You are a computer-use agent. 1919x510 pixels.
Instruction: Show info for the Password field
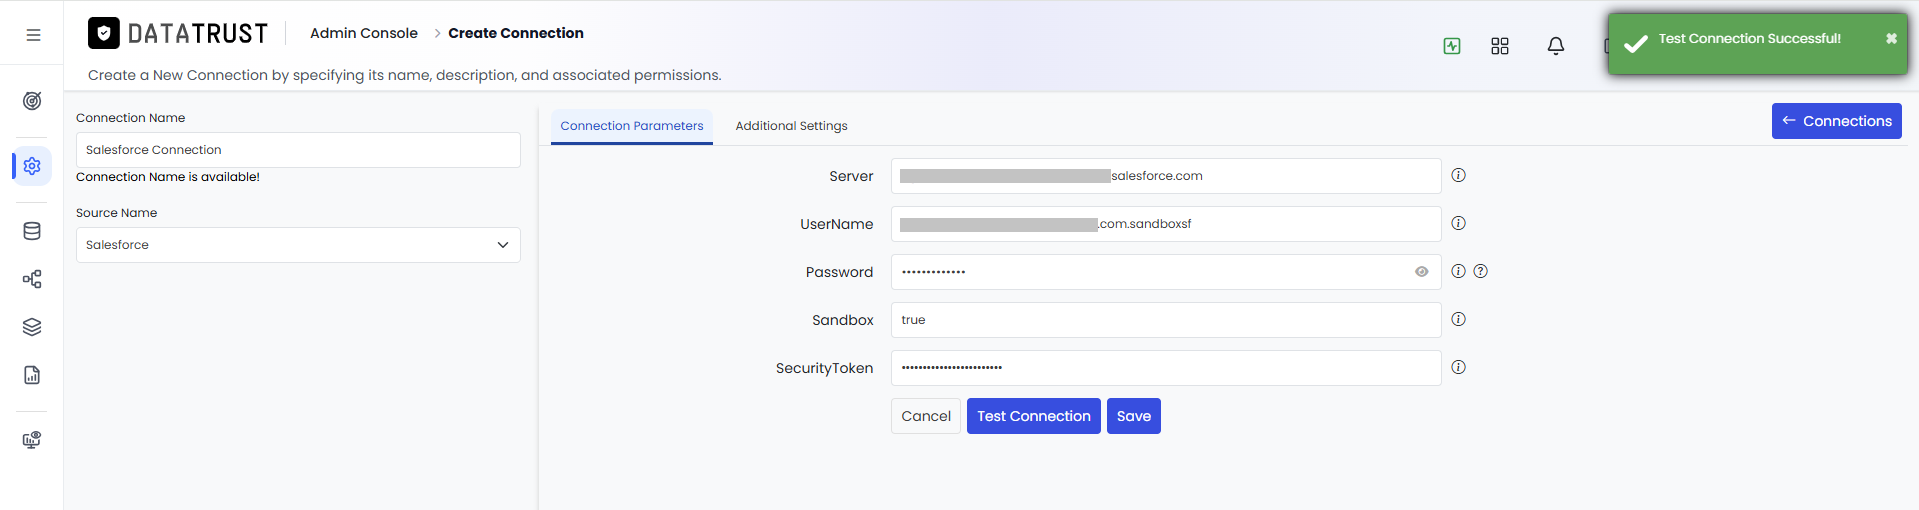[x=1459, y=271]
